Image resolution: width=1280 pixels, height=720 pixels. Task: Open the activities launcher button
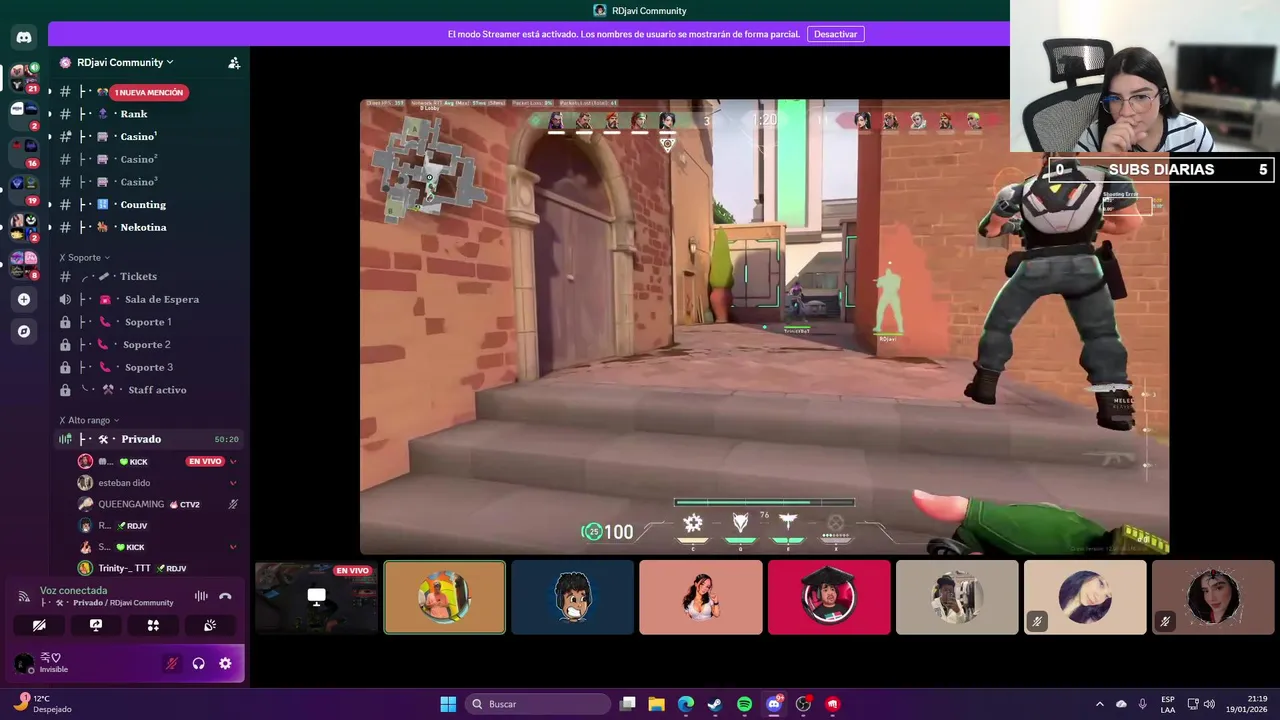click(153, 625)
